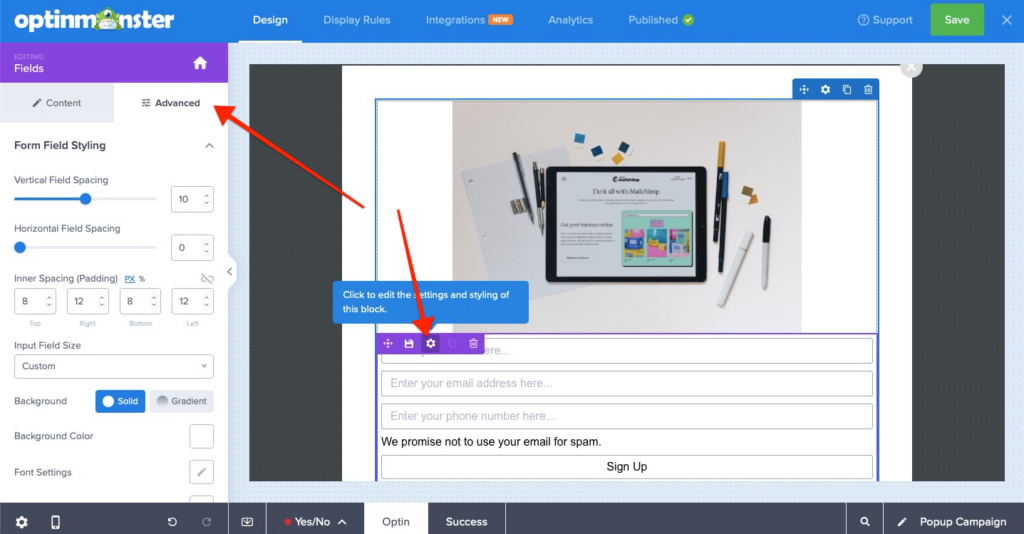
Task: Close the builder with the top-right X
Action: [1006, 20]
